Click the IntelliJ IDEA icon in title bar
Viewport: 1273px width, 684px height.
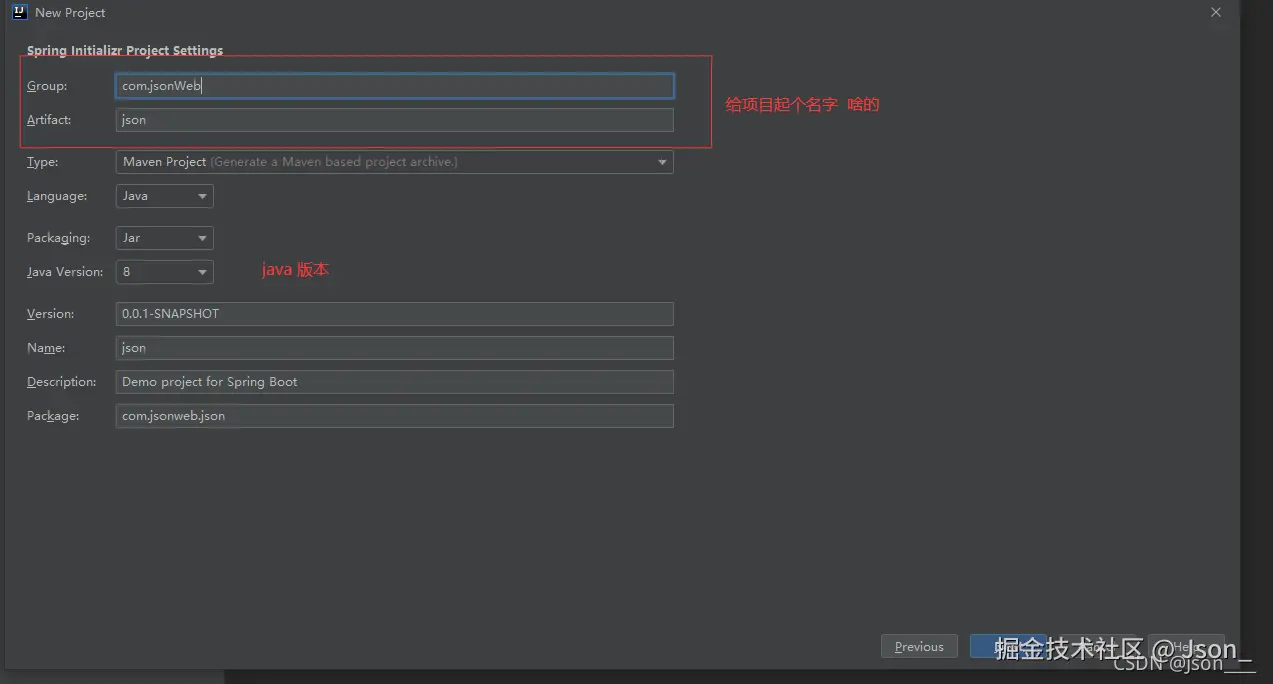tap(19, 12)
